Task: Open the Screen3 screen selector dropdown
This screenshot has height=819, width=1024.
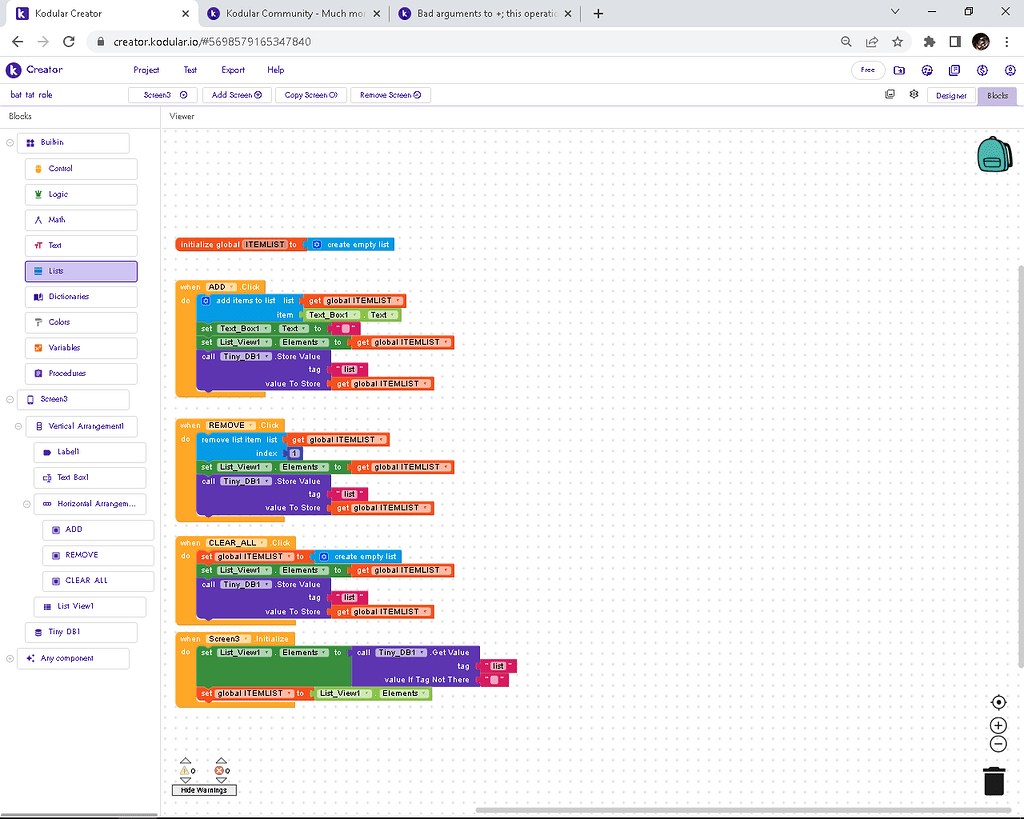Action: click(x=162, y=95)
